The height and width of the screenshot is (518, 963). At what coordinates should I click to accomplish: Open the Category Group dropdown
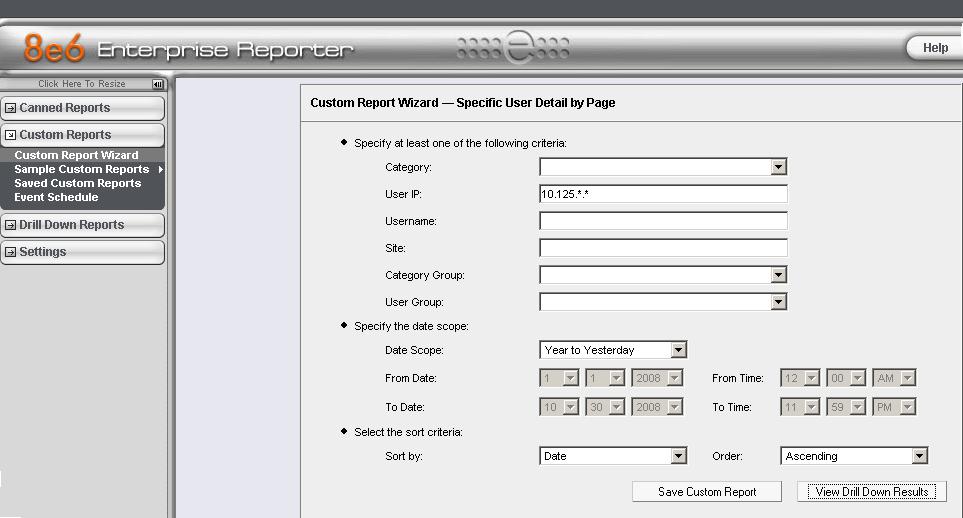click(778, 275)
